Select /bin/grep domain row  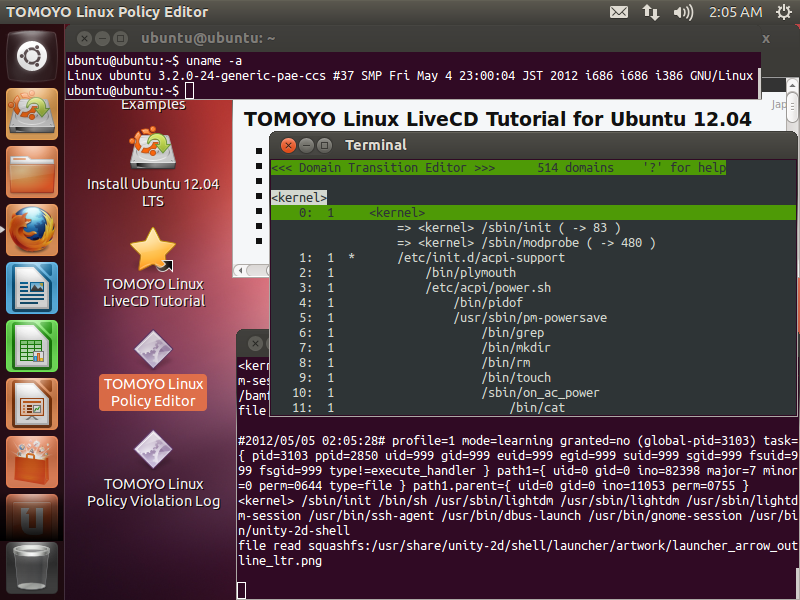pyautogui.click(x=533, y=333)
